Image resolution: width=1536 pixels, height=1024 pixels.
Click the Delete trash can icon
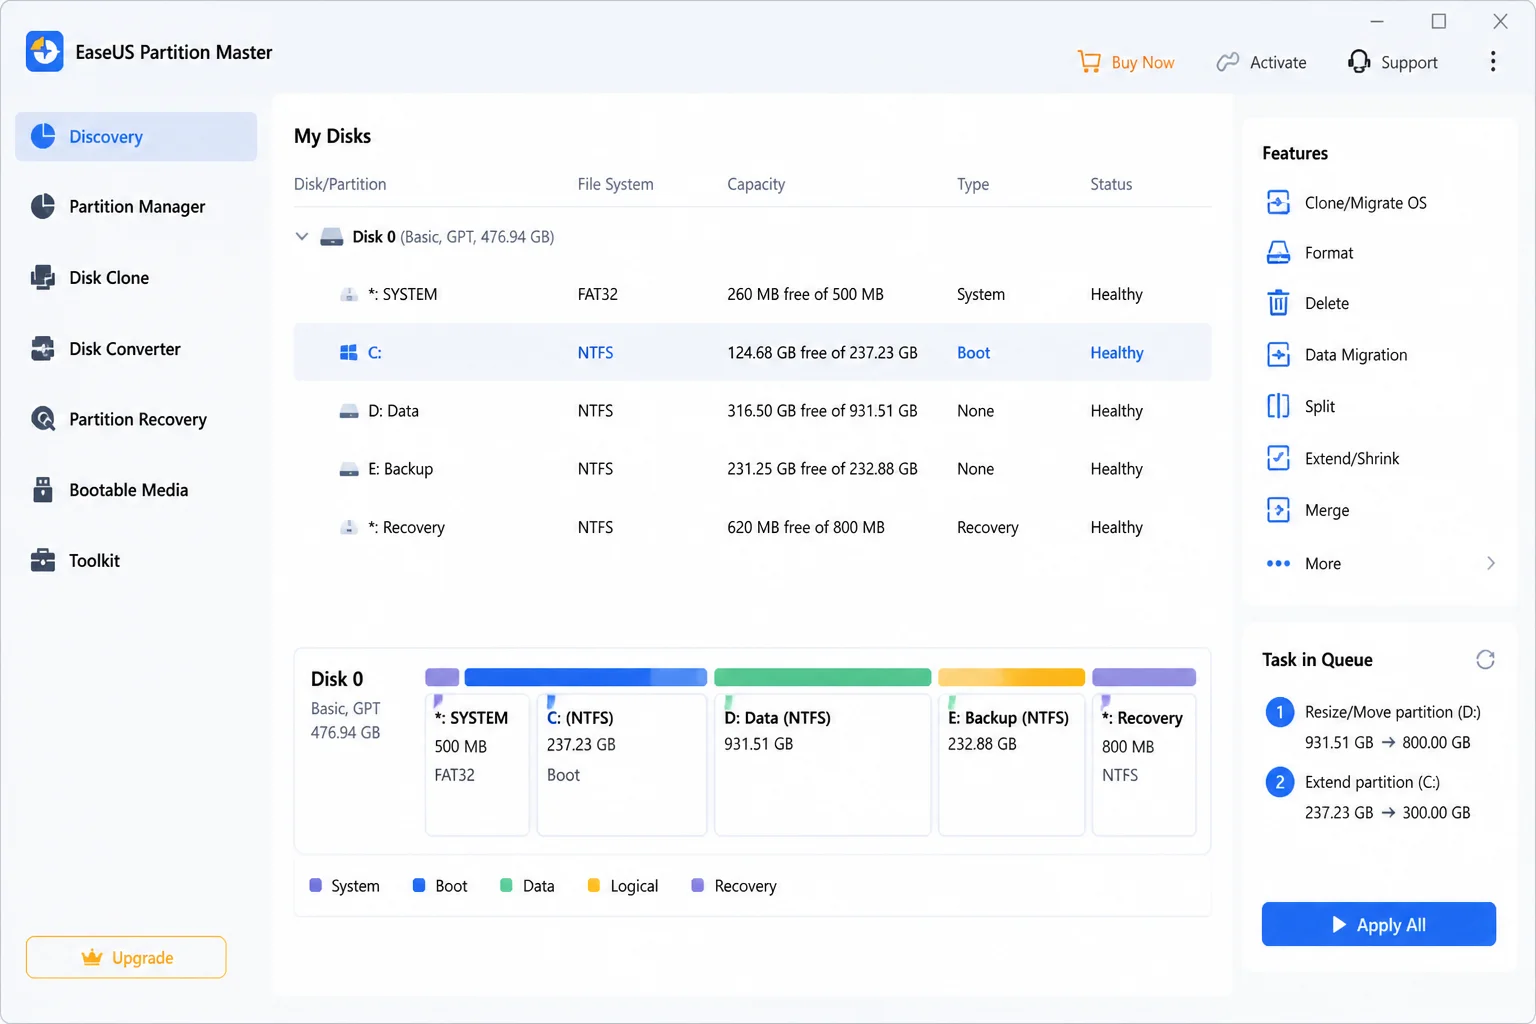tap(1278, 303)
